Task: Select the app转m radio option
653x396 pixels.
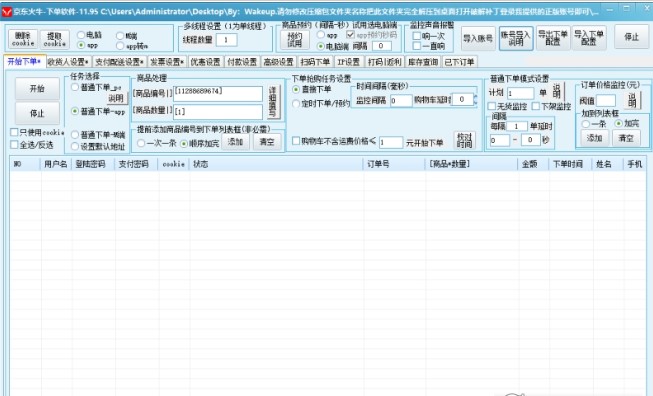Action: tap(120, 46)
